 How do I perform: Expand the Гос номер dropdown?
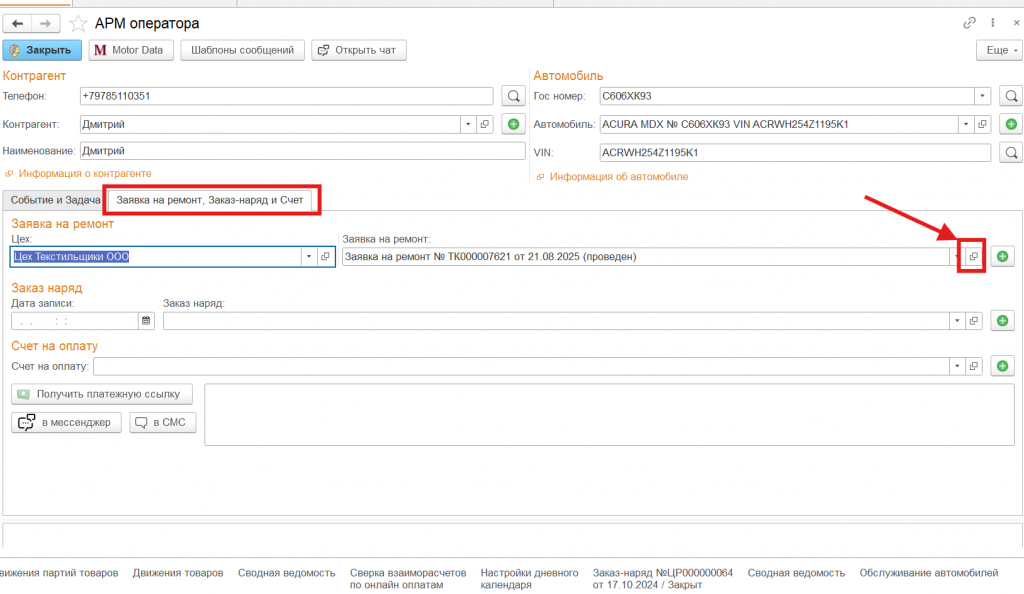(984, 96)
